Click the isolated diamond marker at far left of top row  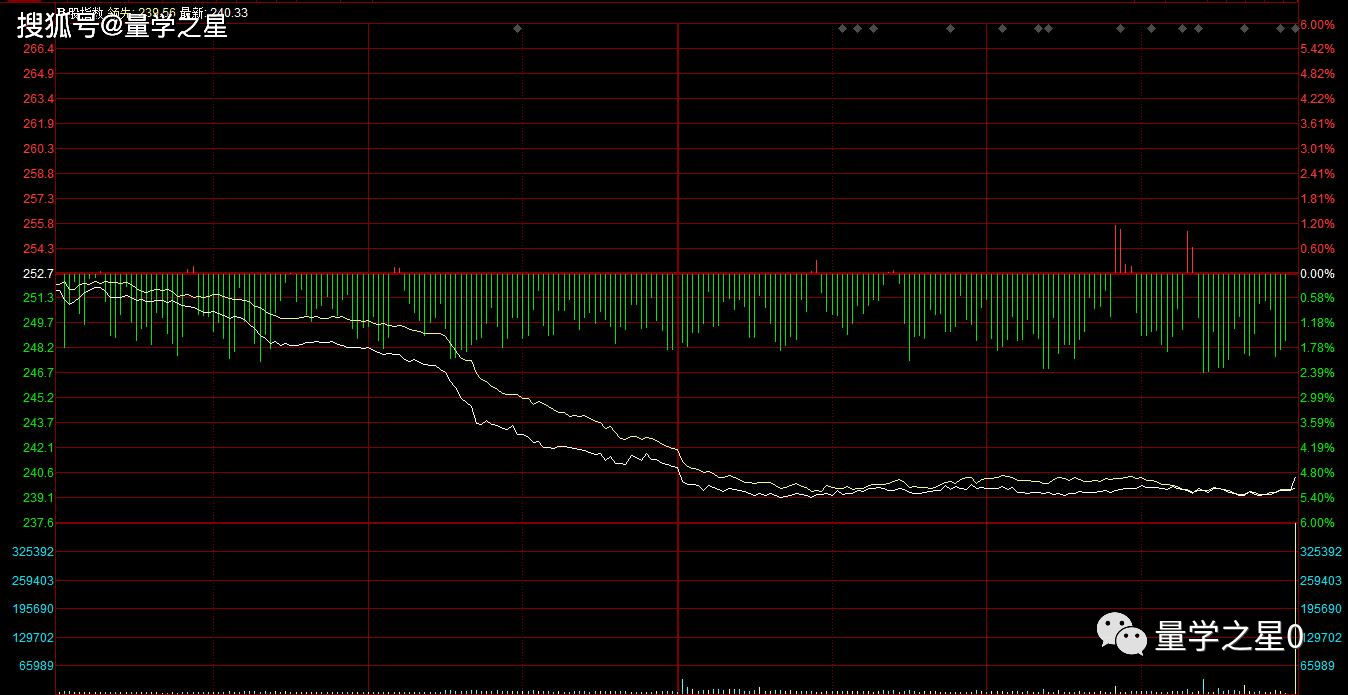[x=517, y=28]
